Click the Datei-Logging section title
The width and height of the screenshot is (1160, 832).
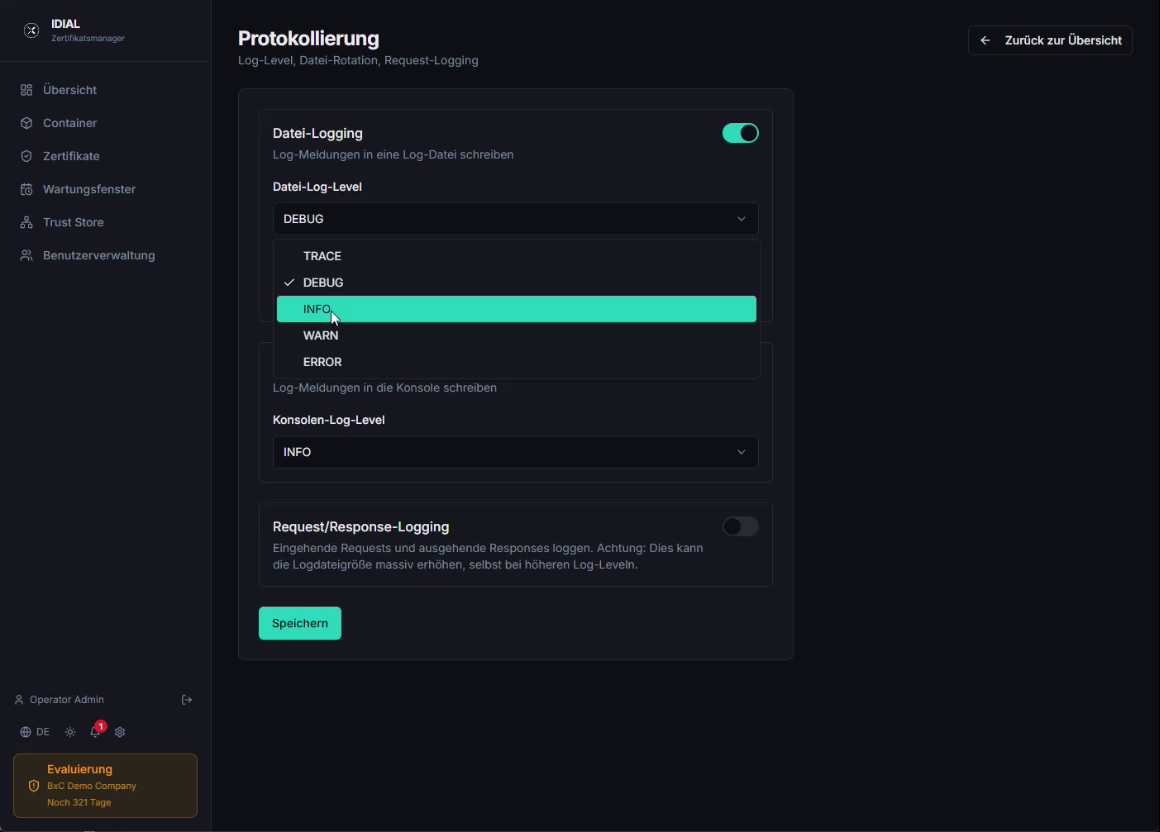[317, 133]
